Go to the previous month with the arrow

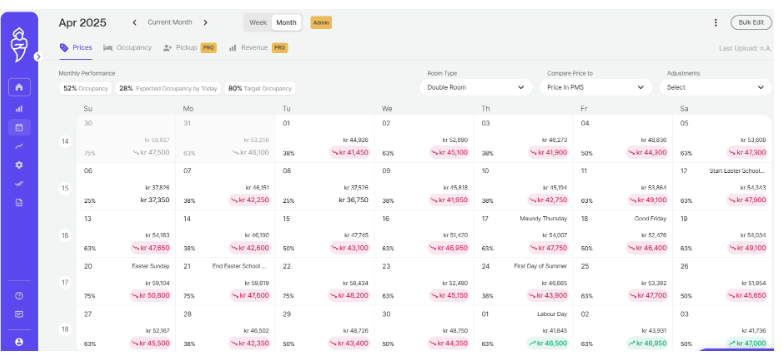tap(134, 22)
